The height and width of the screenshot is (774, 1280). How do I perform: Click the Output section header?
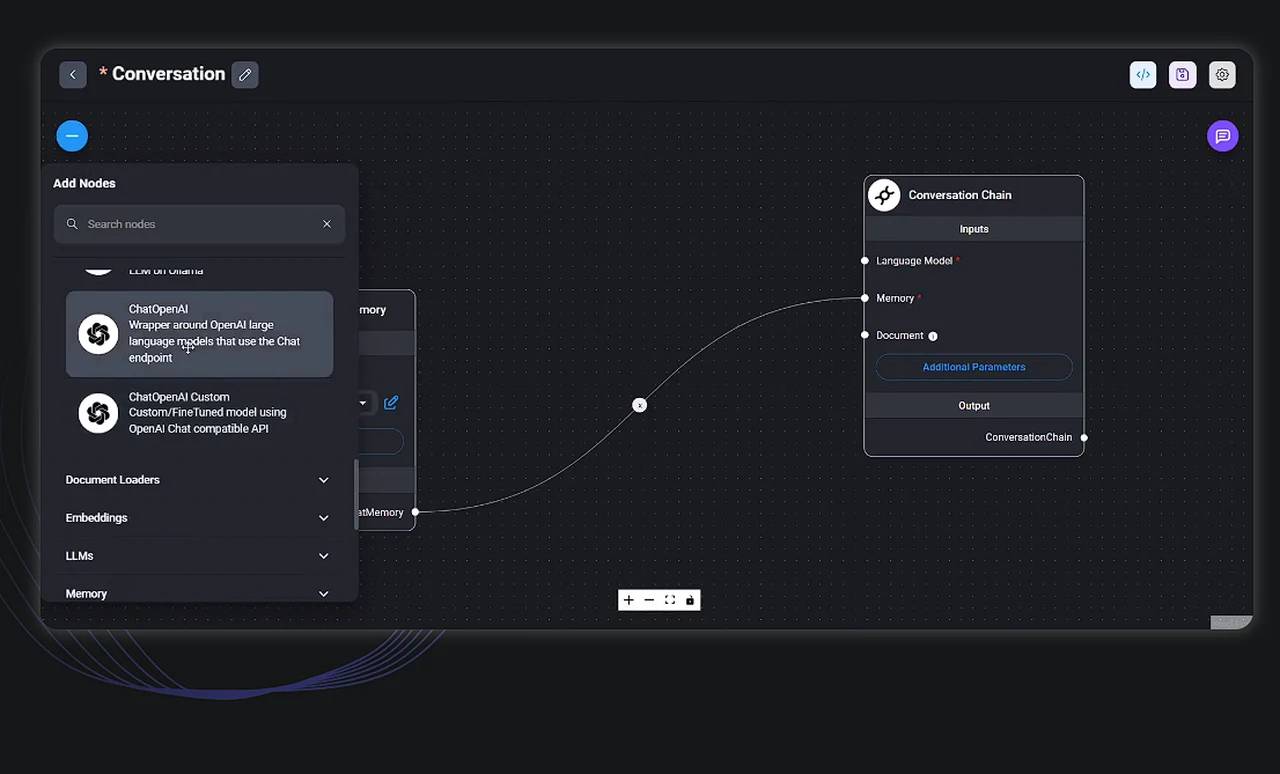(x=974, y=406)
